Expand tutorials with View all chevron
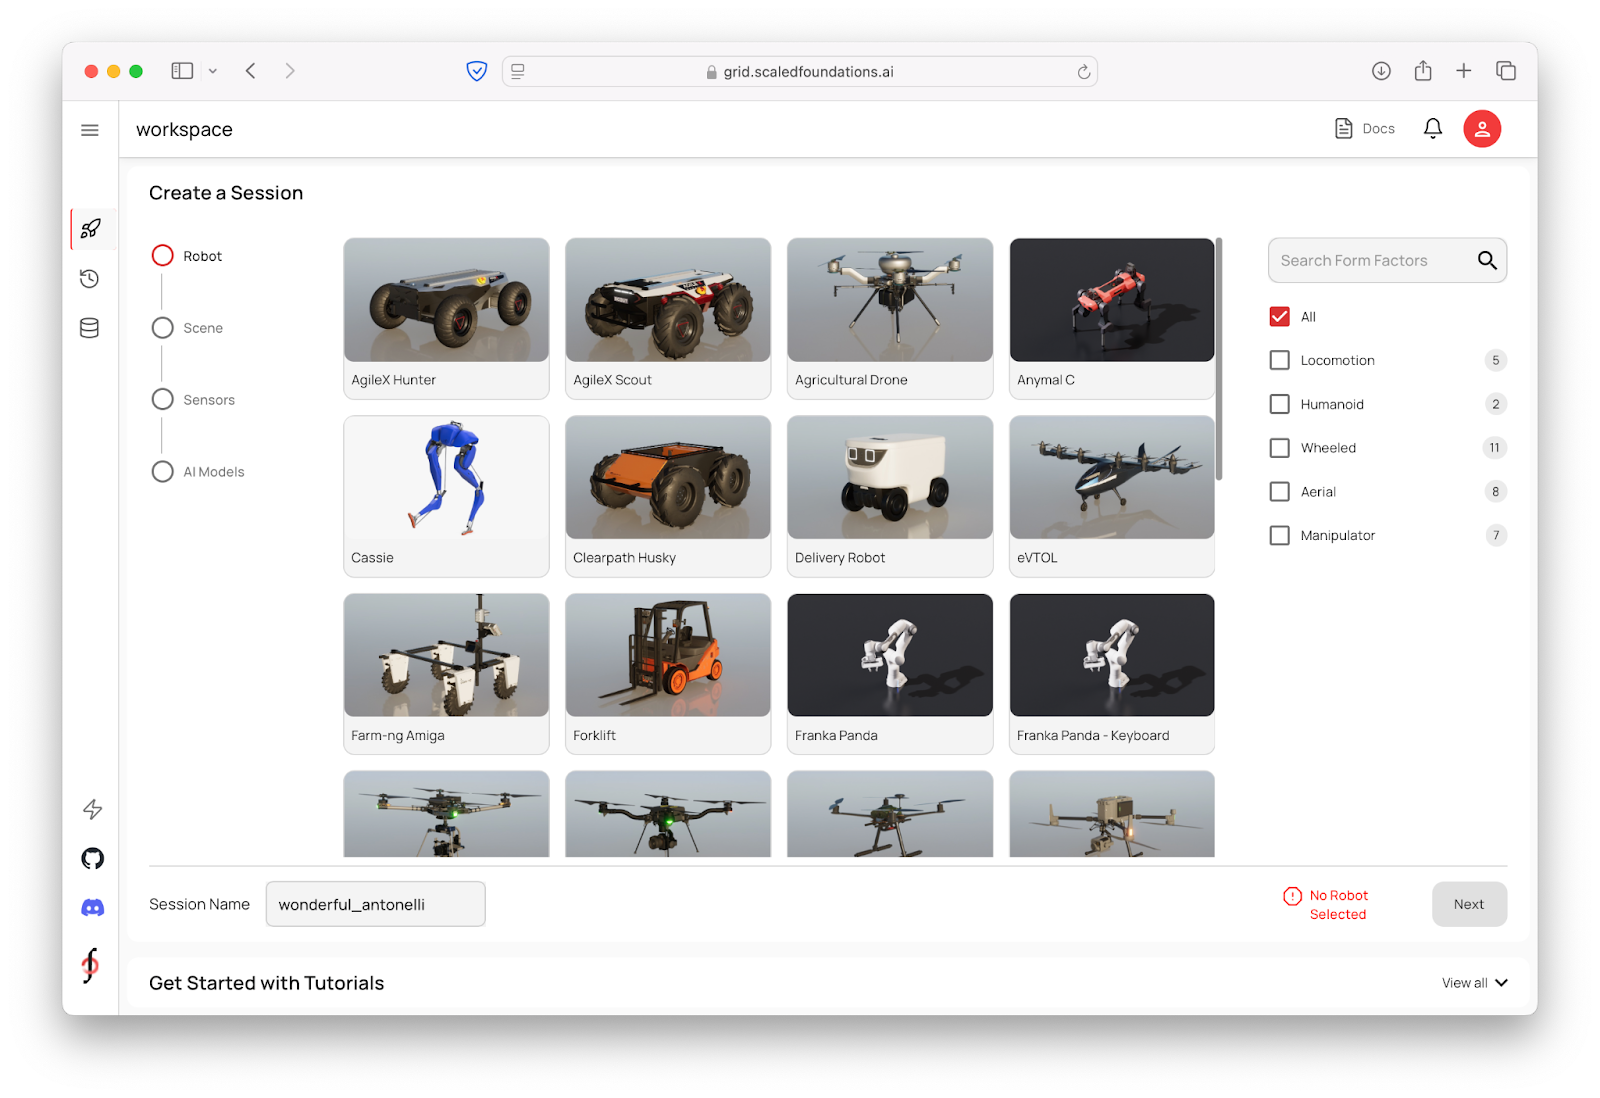 coord(1500,983)
